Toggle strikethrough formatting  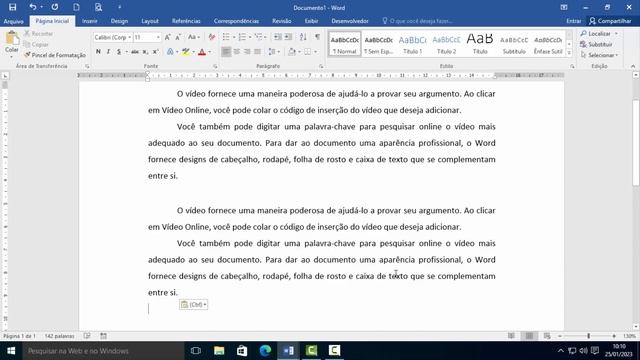tap(135, 52)
